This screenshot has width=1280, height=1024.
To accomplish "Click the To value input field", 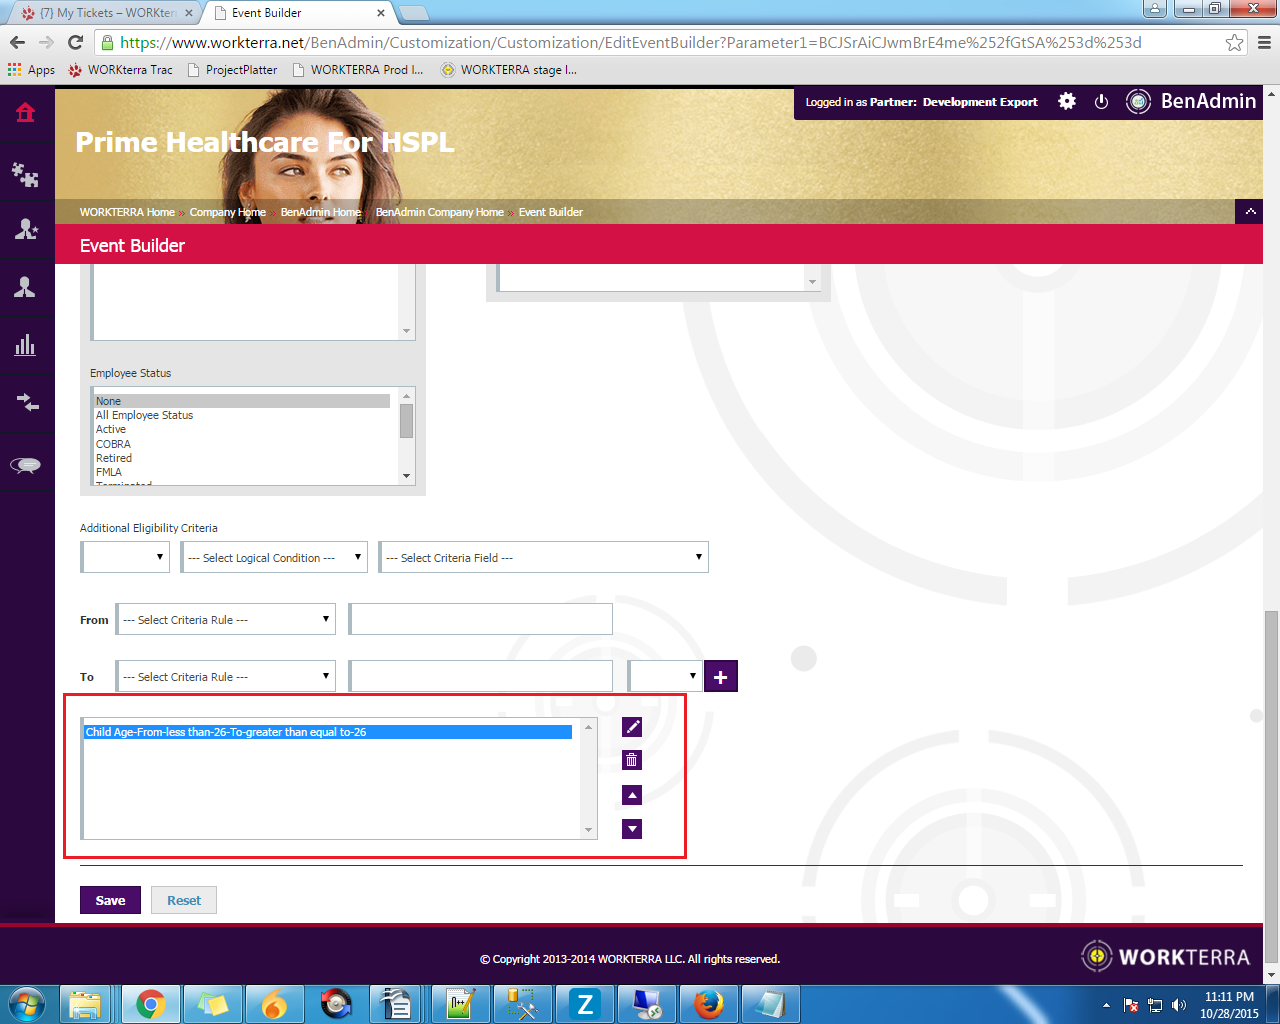I will [x=480, y=676].
